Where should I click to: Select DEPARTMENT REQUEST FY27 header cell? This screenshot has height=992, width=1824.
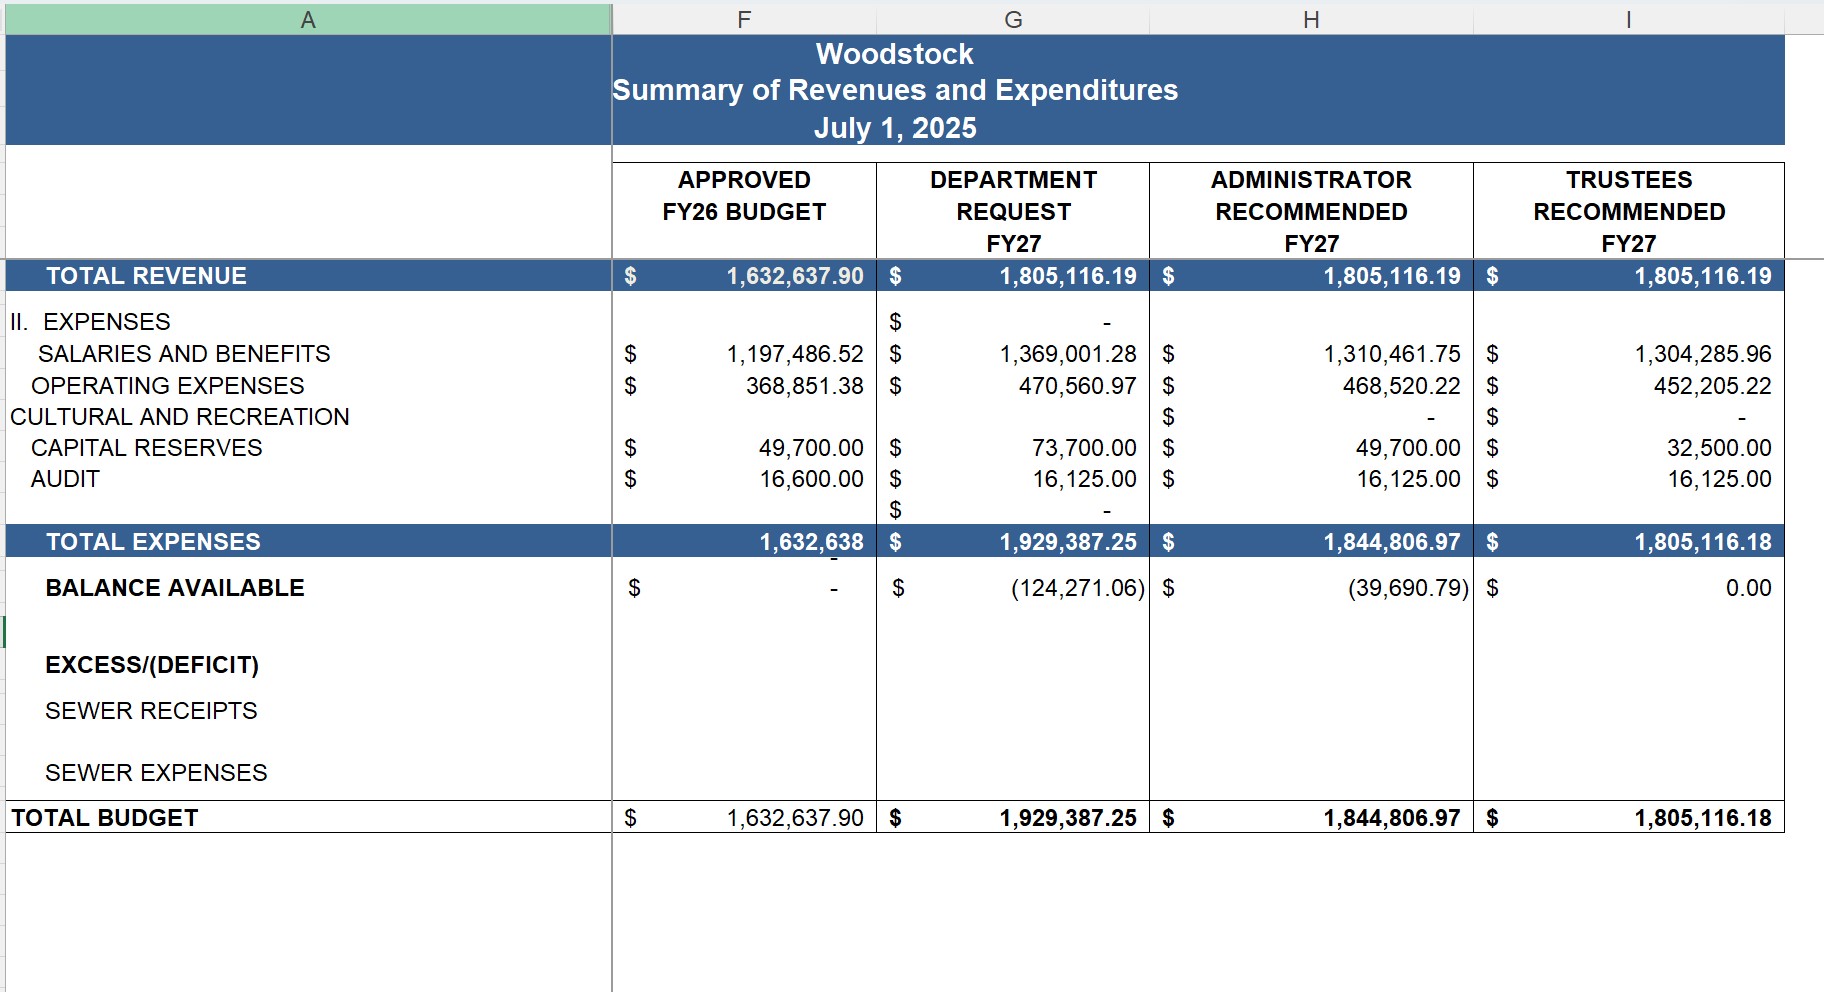pyautogui.click(x=1013, y=211)
